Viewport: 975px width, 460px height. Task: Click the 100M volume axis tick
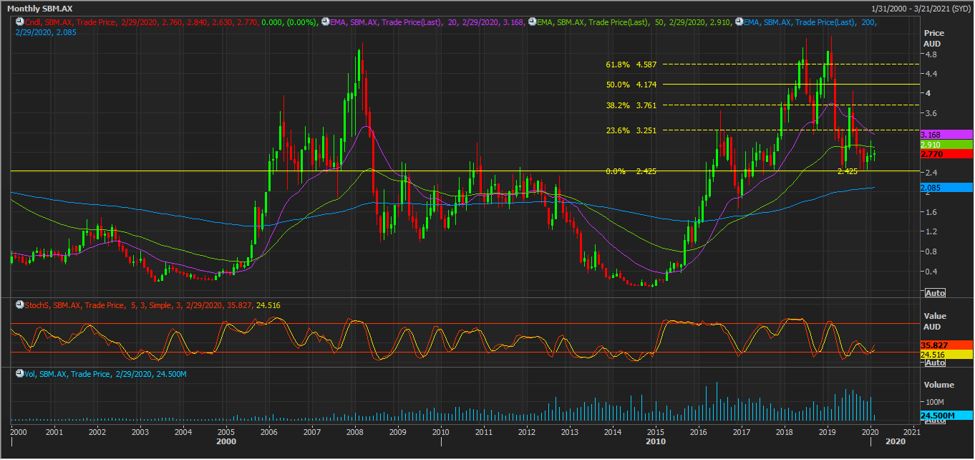click(935, 402)
